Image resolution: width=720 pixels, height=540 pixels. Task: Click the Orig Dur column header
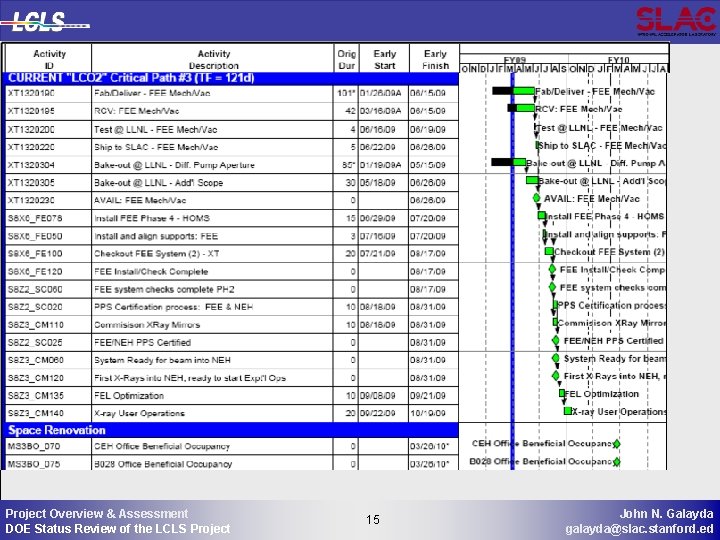346,59
